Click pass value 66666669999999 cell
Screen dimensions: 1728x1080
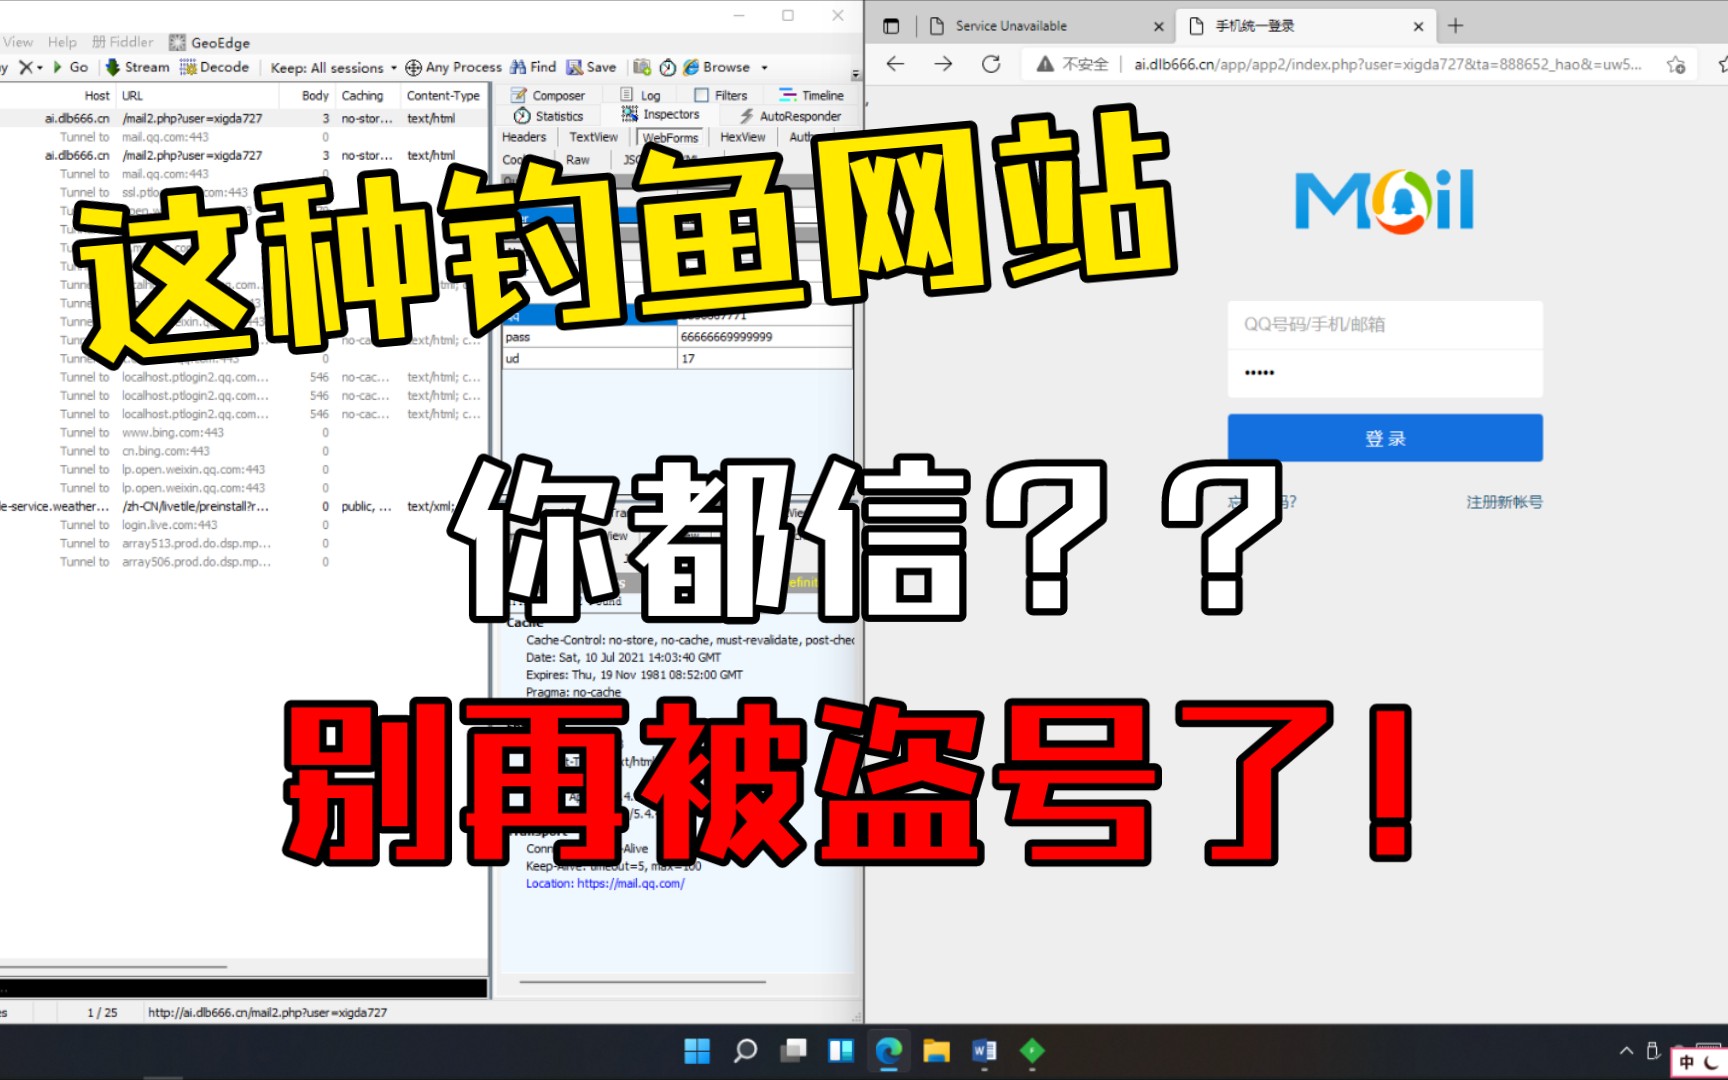[x=765, y=337]
